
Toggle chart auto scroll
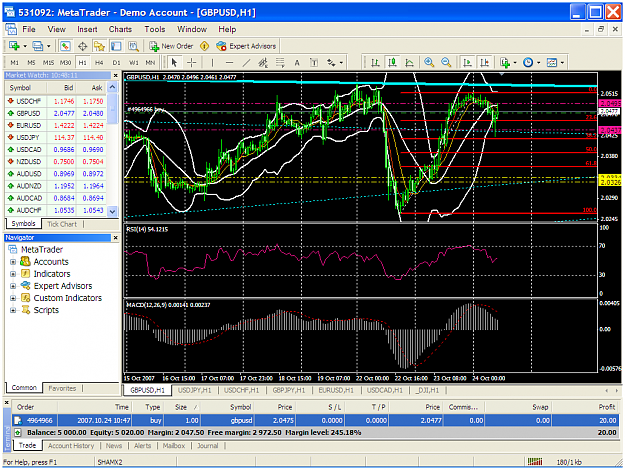click(x=467, y=63)
